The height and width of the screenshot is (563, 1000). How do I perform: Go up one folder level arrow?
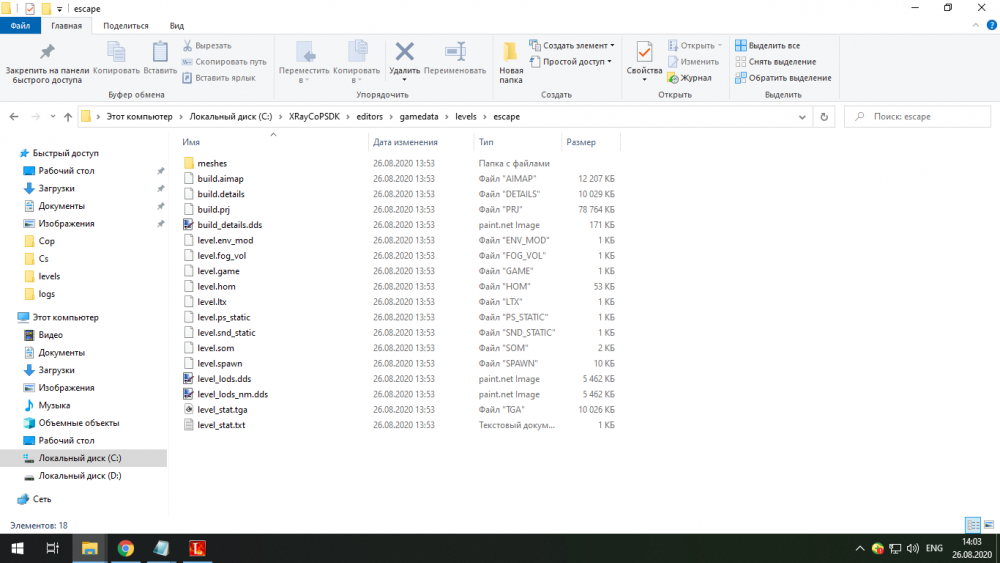pyautogui.click(x=68, y=117)
